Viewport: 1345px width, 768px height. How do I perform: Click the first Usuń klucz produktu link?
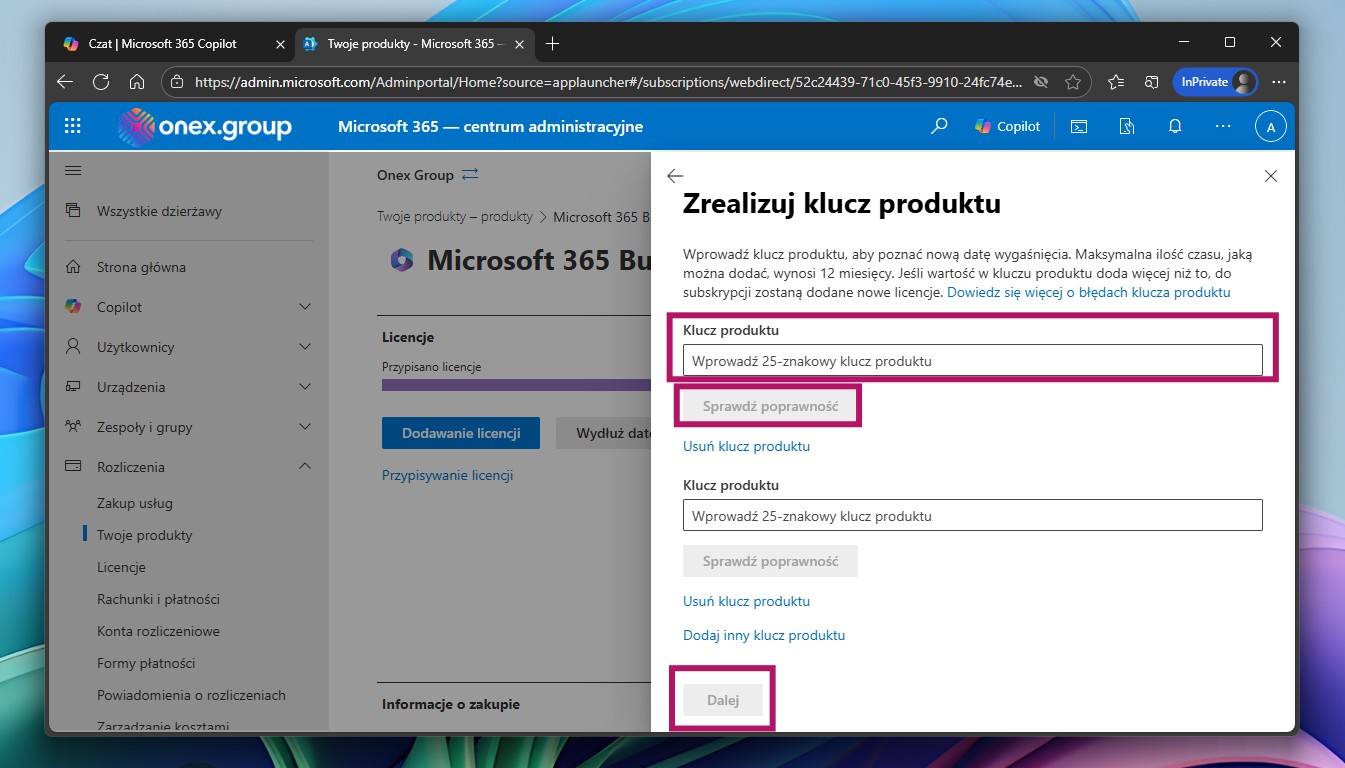pyautogui.click(x=746, y=446)
